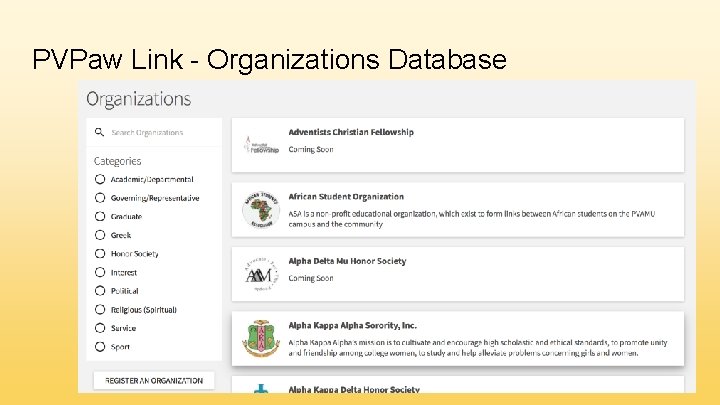This screenshot has width=720, height=405.
Task: Open the Alpha Delta Mu logo
Action: 261,274
